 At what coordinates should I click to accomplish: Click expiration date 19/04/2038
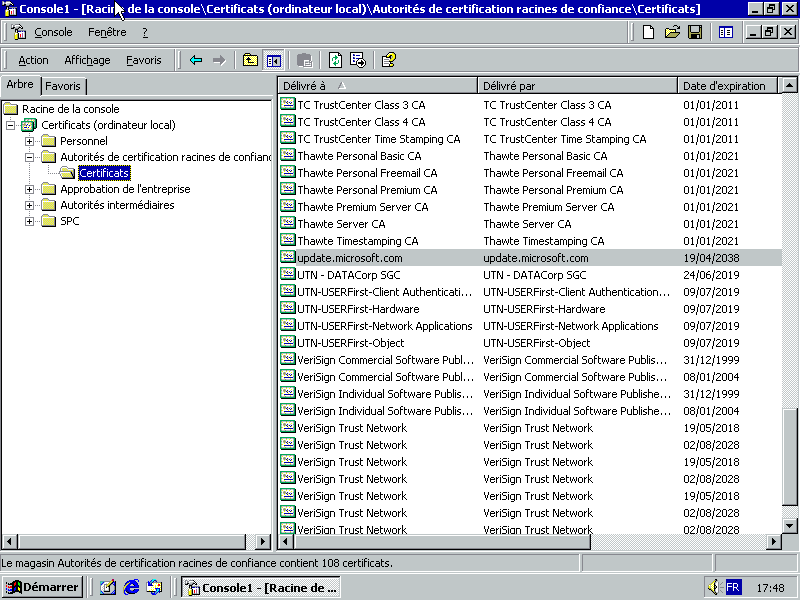pos(711,258)
